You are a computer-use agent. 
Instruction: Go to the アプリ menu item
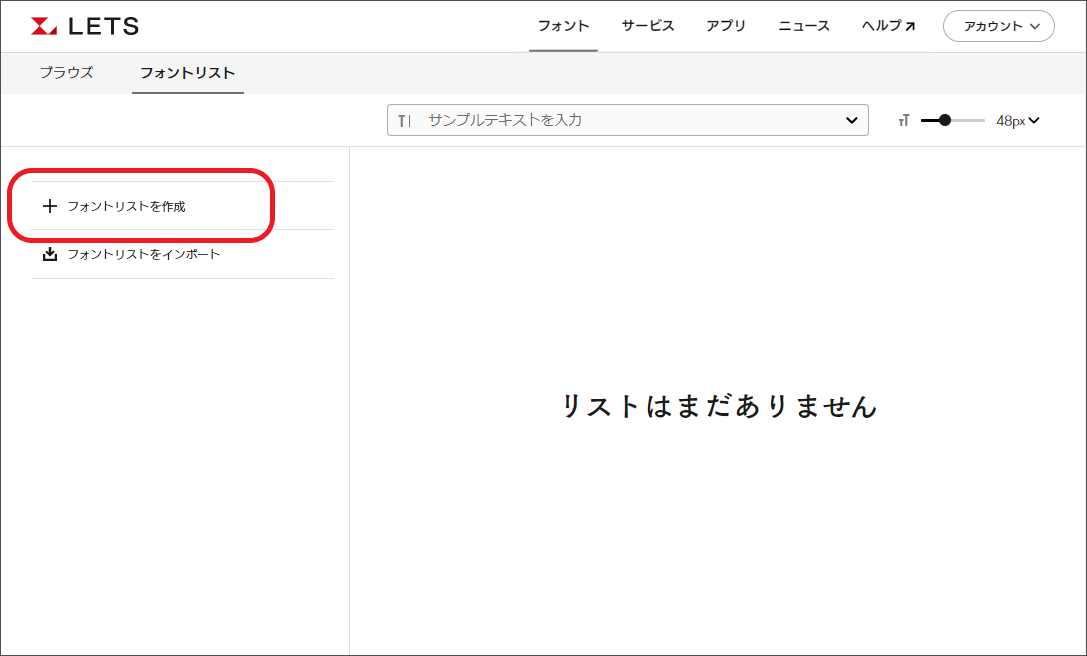726,26
